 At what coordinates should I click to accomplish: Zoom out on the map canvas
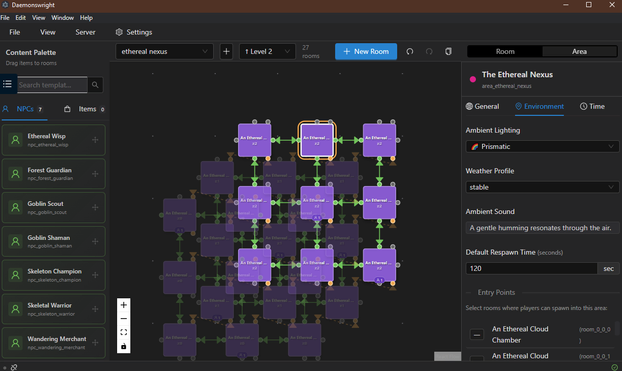pyautogui.click(x=123, y=319)
